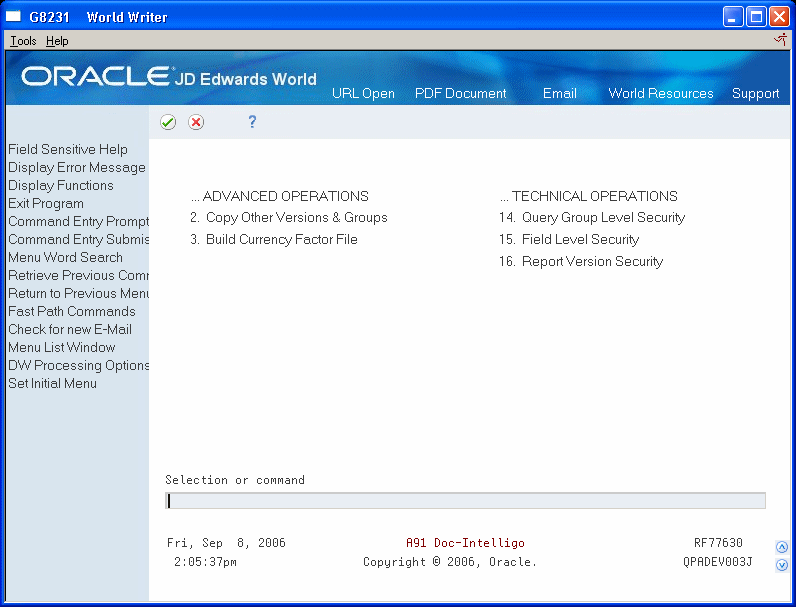
Task: Click the blue question mark help icon
Action: point(252,122)
